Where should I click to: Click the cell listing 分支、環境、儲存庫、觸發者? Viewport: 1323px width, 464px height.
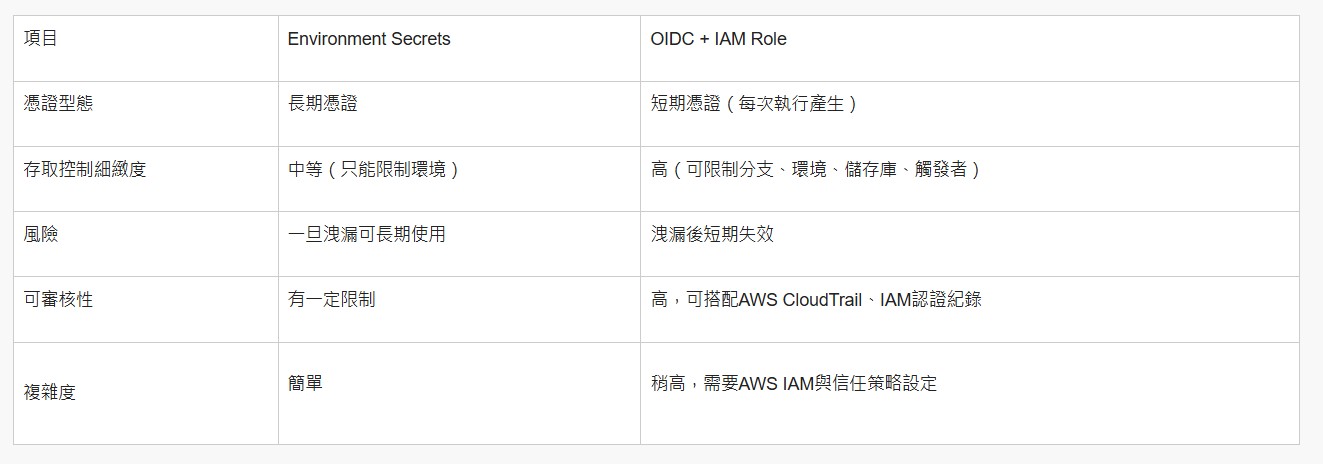pos(969,178)
